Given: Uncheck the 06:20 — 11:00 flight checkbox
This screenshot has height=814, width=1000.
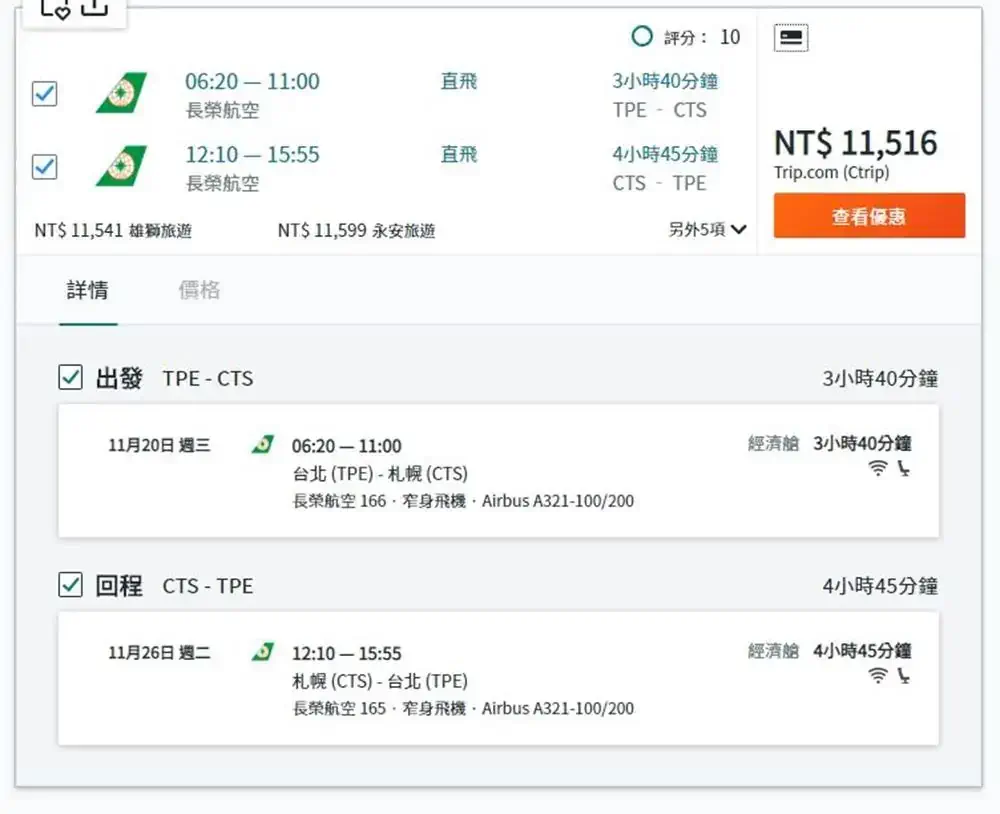Looking at the screenshot, I should (45, 94).
